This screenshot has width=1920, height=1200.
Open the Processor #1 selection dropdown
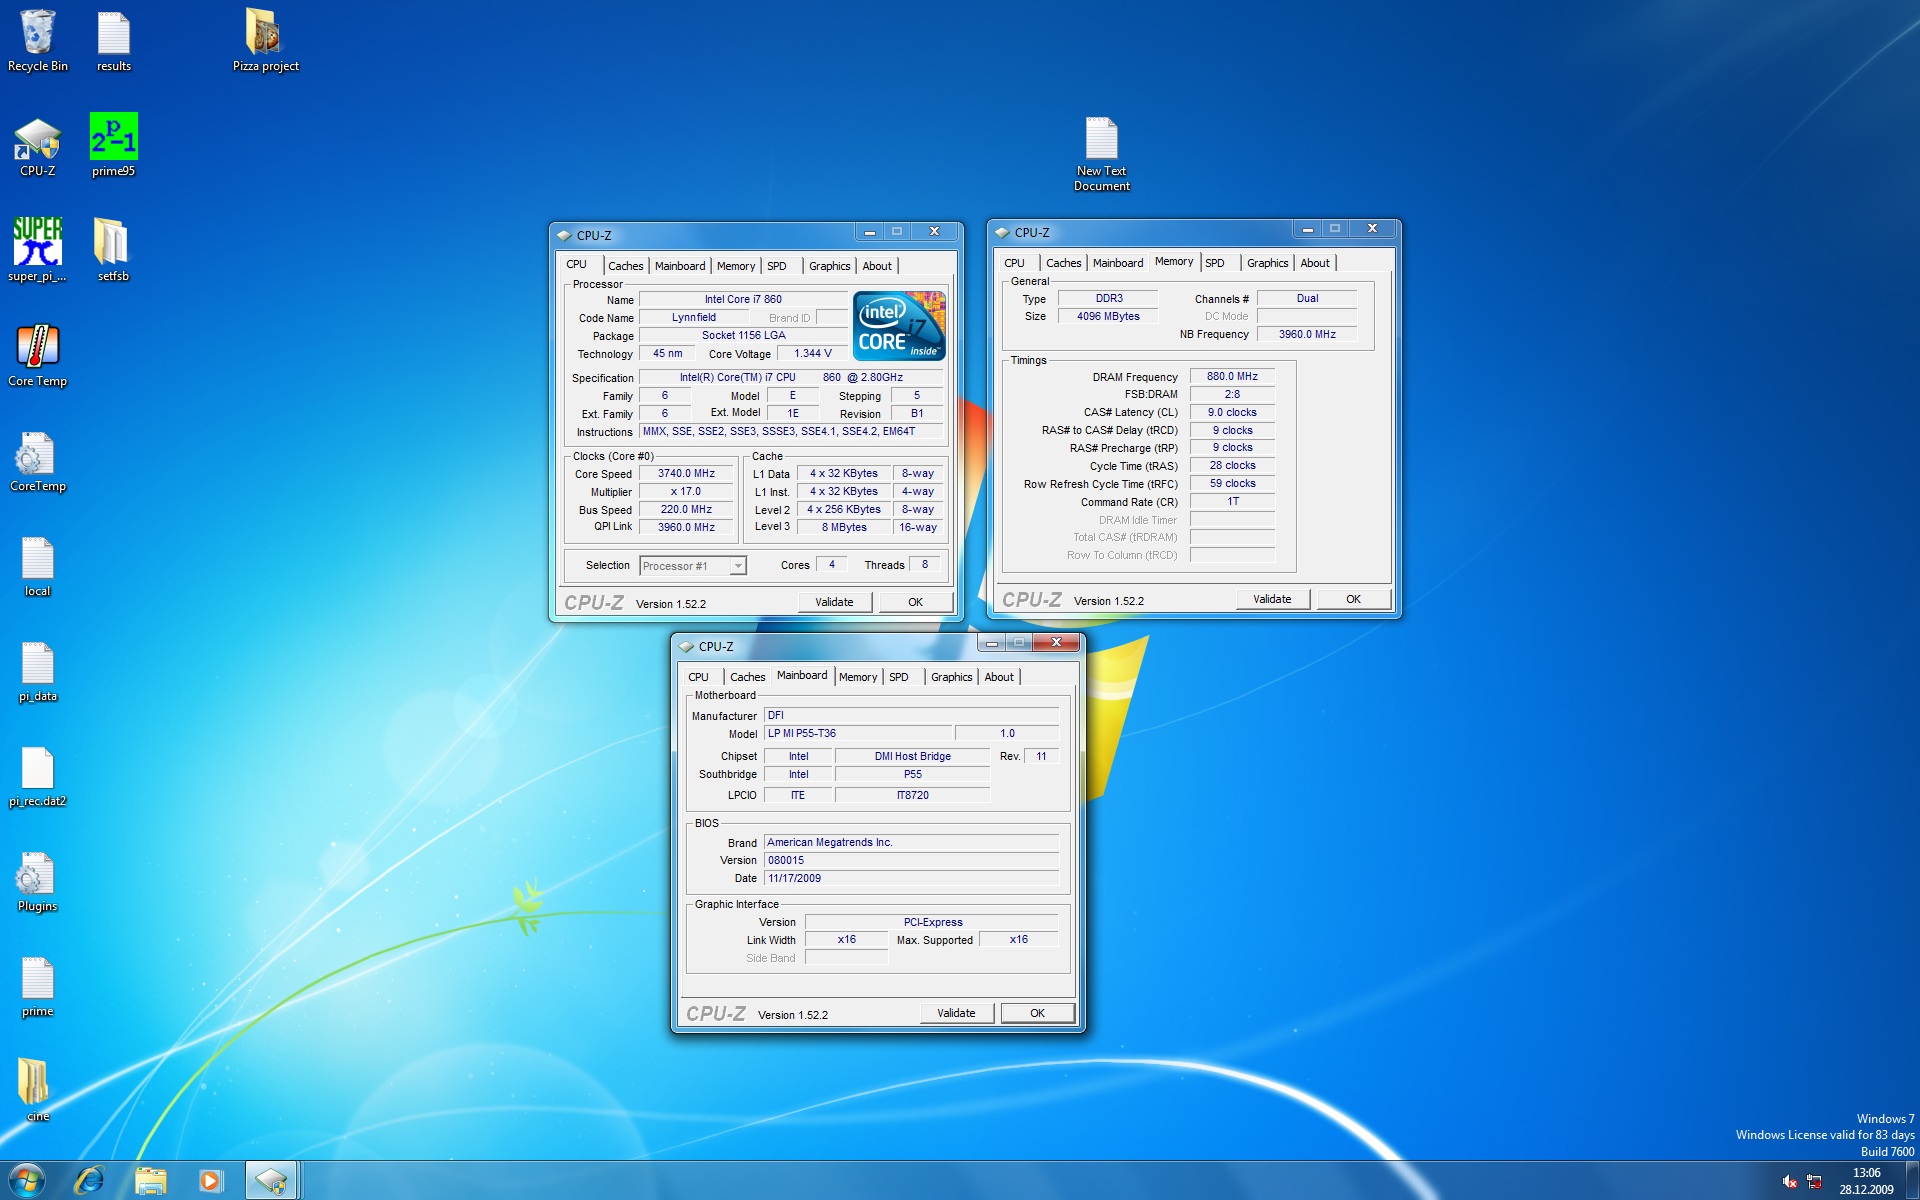(x=692, y=566)
